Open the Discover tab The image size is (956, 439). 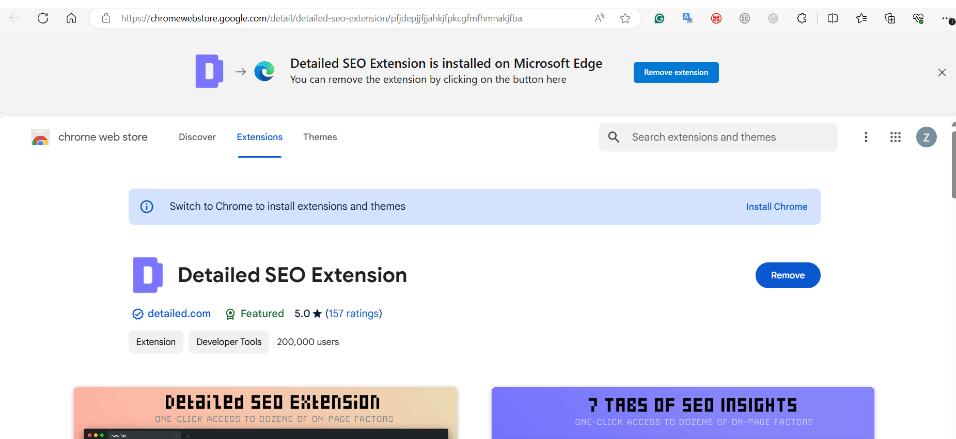click(197, 137)
